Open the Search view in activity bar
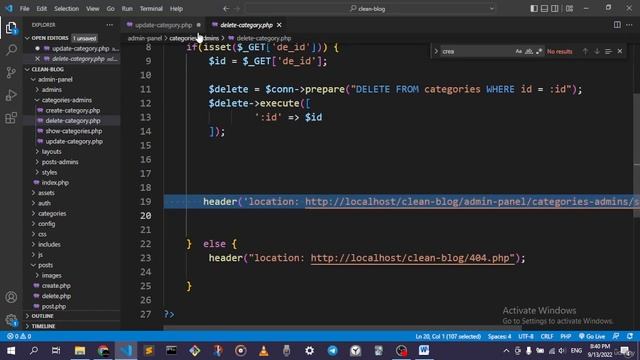 coord(11,50)
